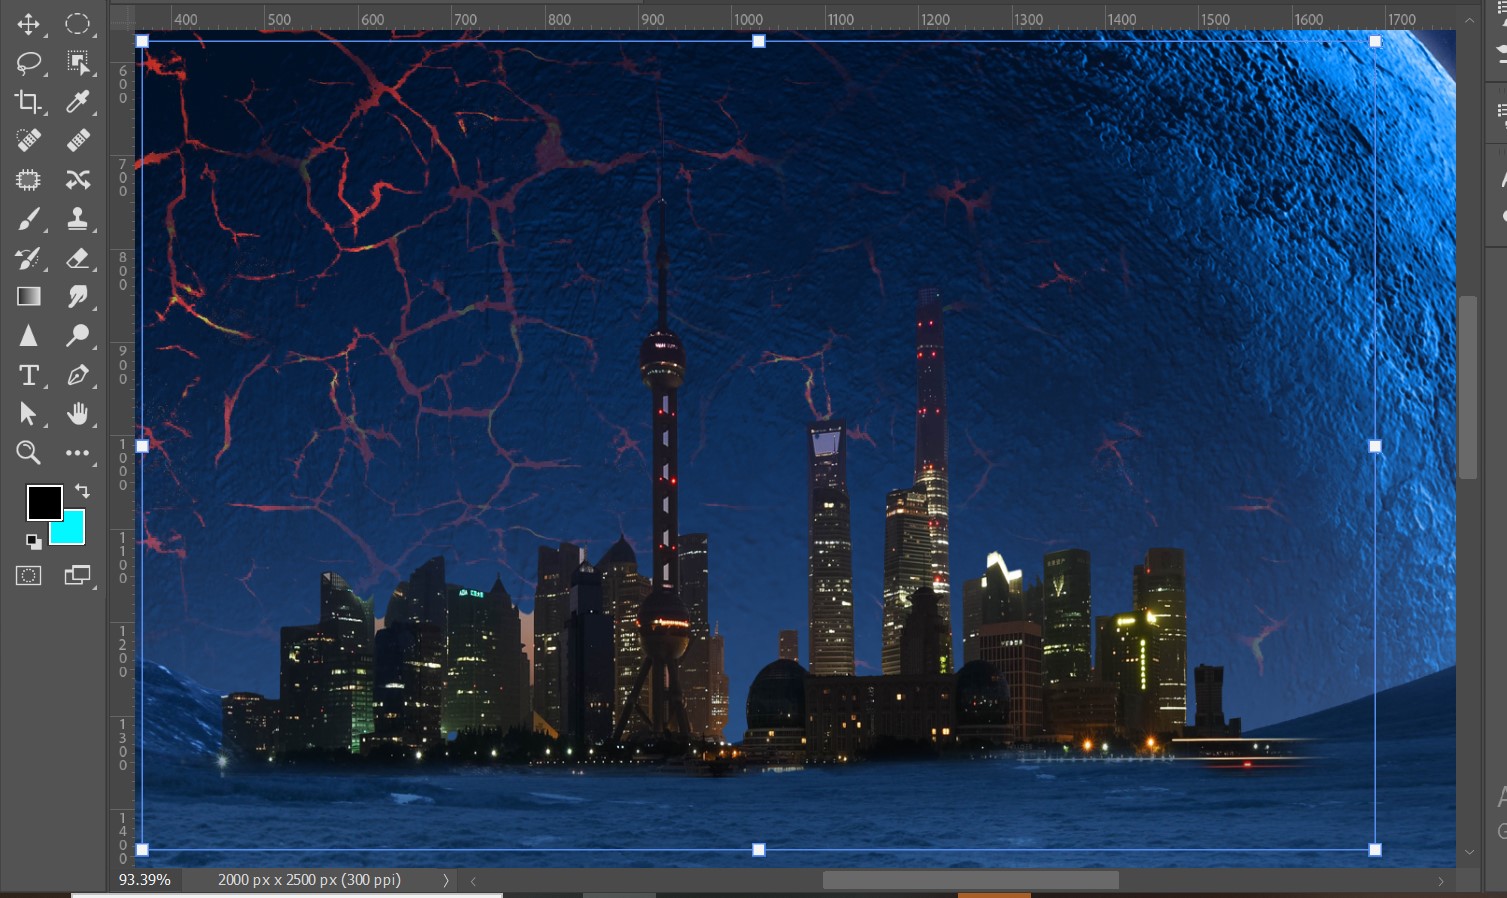Image resolution: width=1507 pixels, height=898 pixels.
Task: Reset to default black and white colors
Action: coord(34,542)
